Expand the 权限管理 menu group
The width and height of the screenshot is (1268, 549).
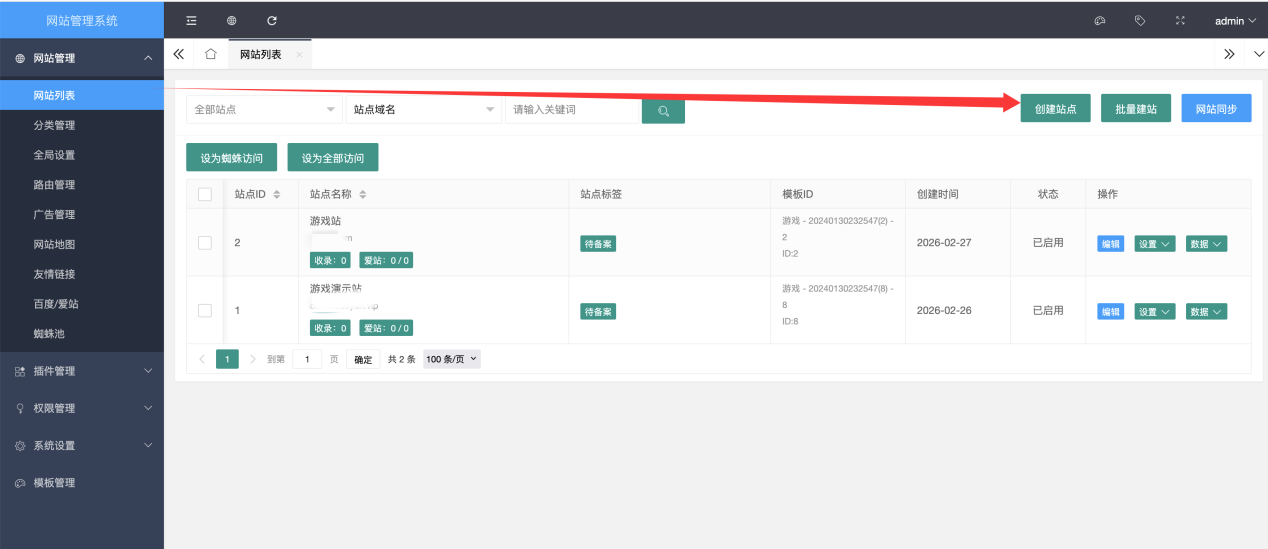[x=82, y=408]
